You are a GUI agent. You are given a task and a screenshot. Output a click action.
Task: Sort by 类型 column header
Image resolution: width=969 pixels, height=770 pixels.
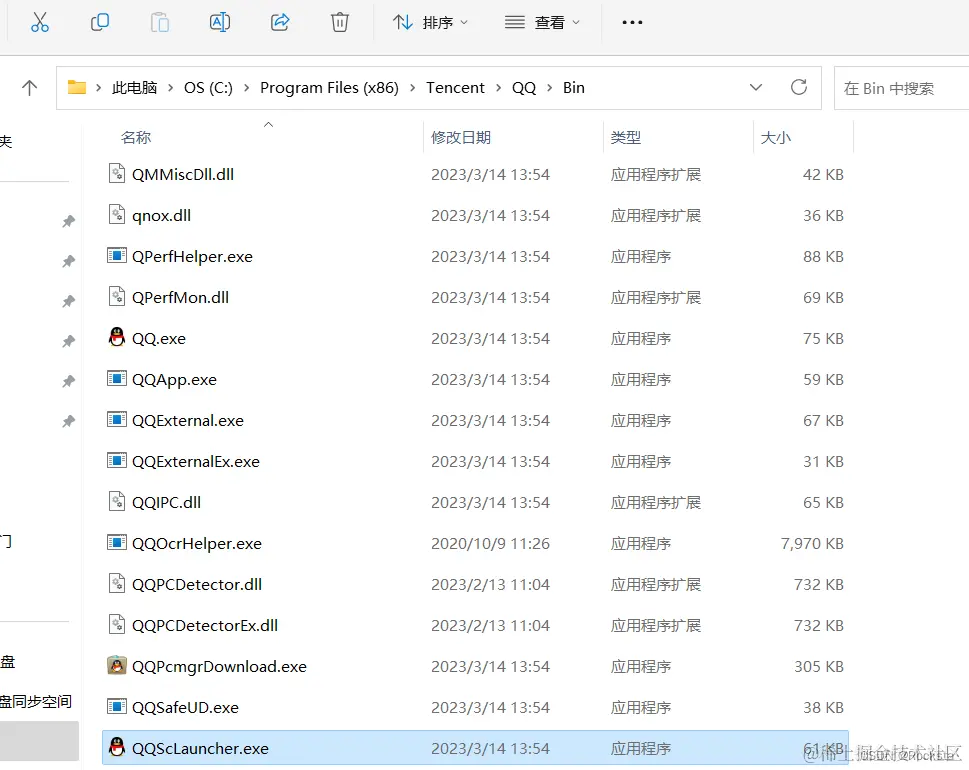click(x=625, y=137)
